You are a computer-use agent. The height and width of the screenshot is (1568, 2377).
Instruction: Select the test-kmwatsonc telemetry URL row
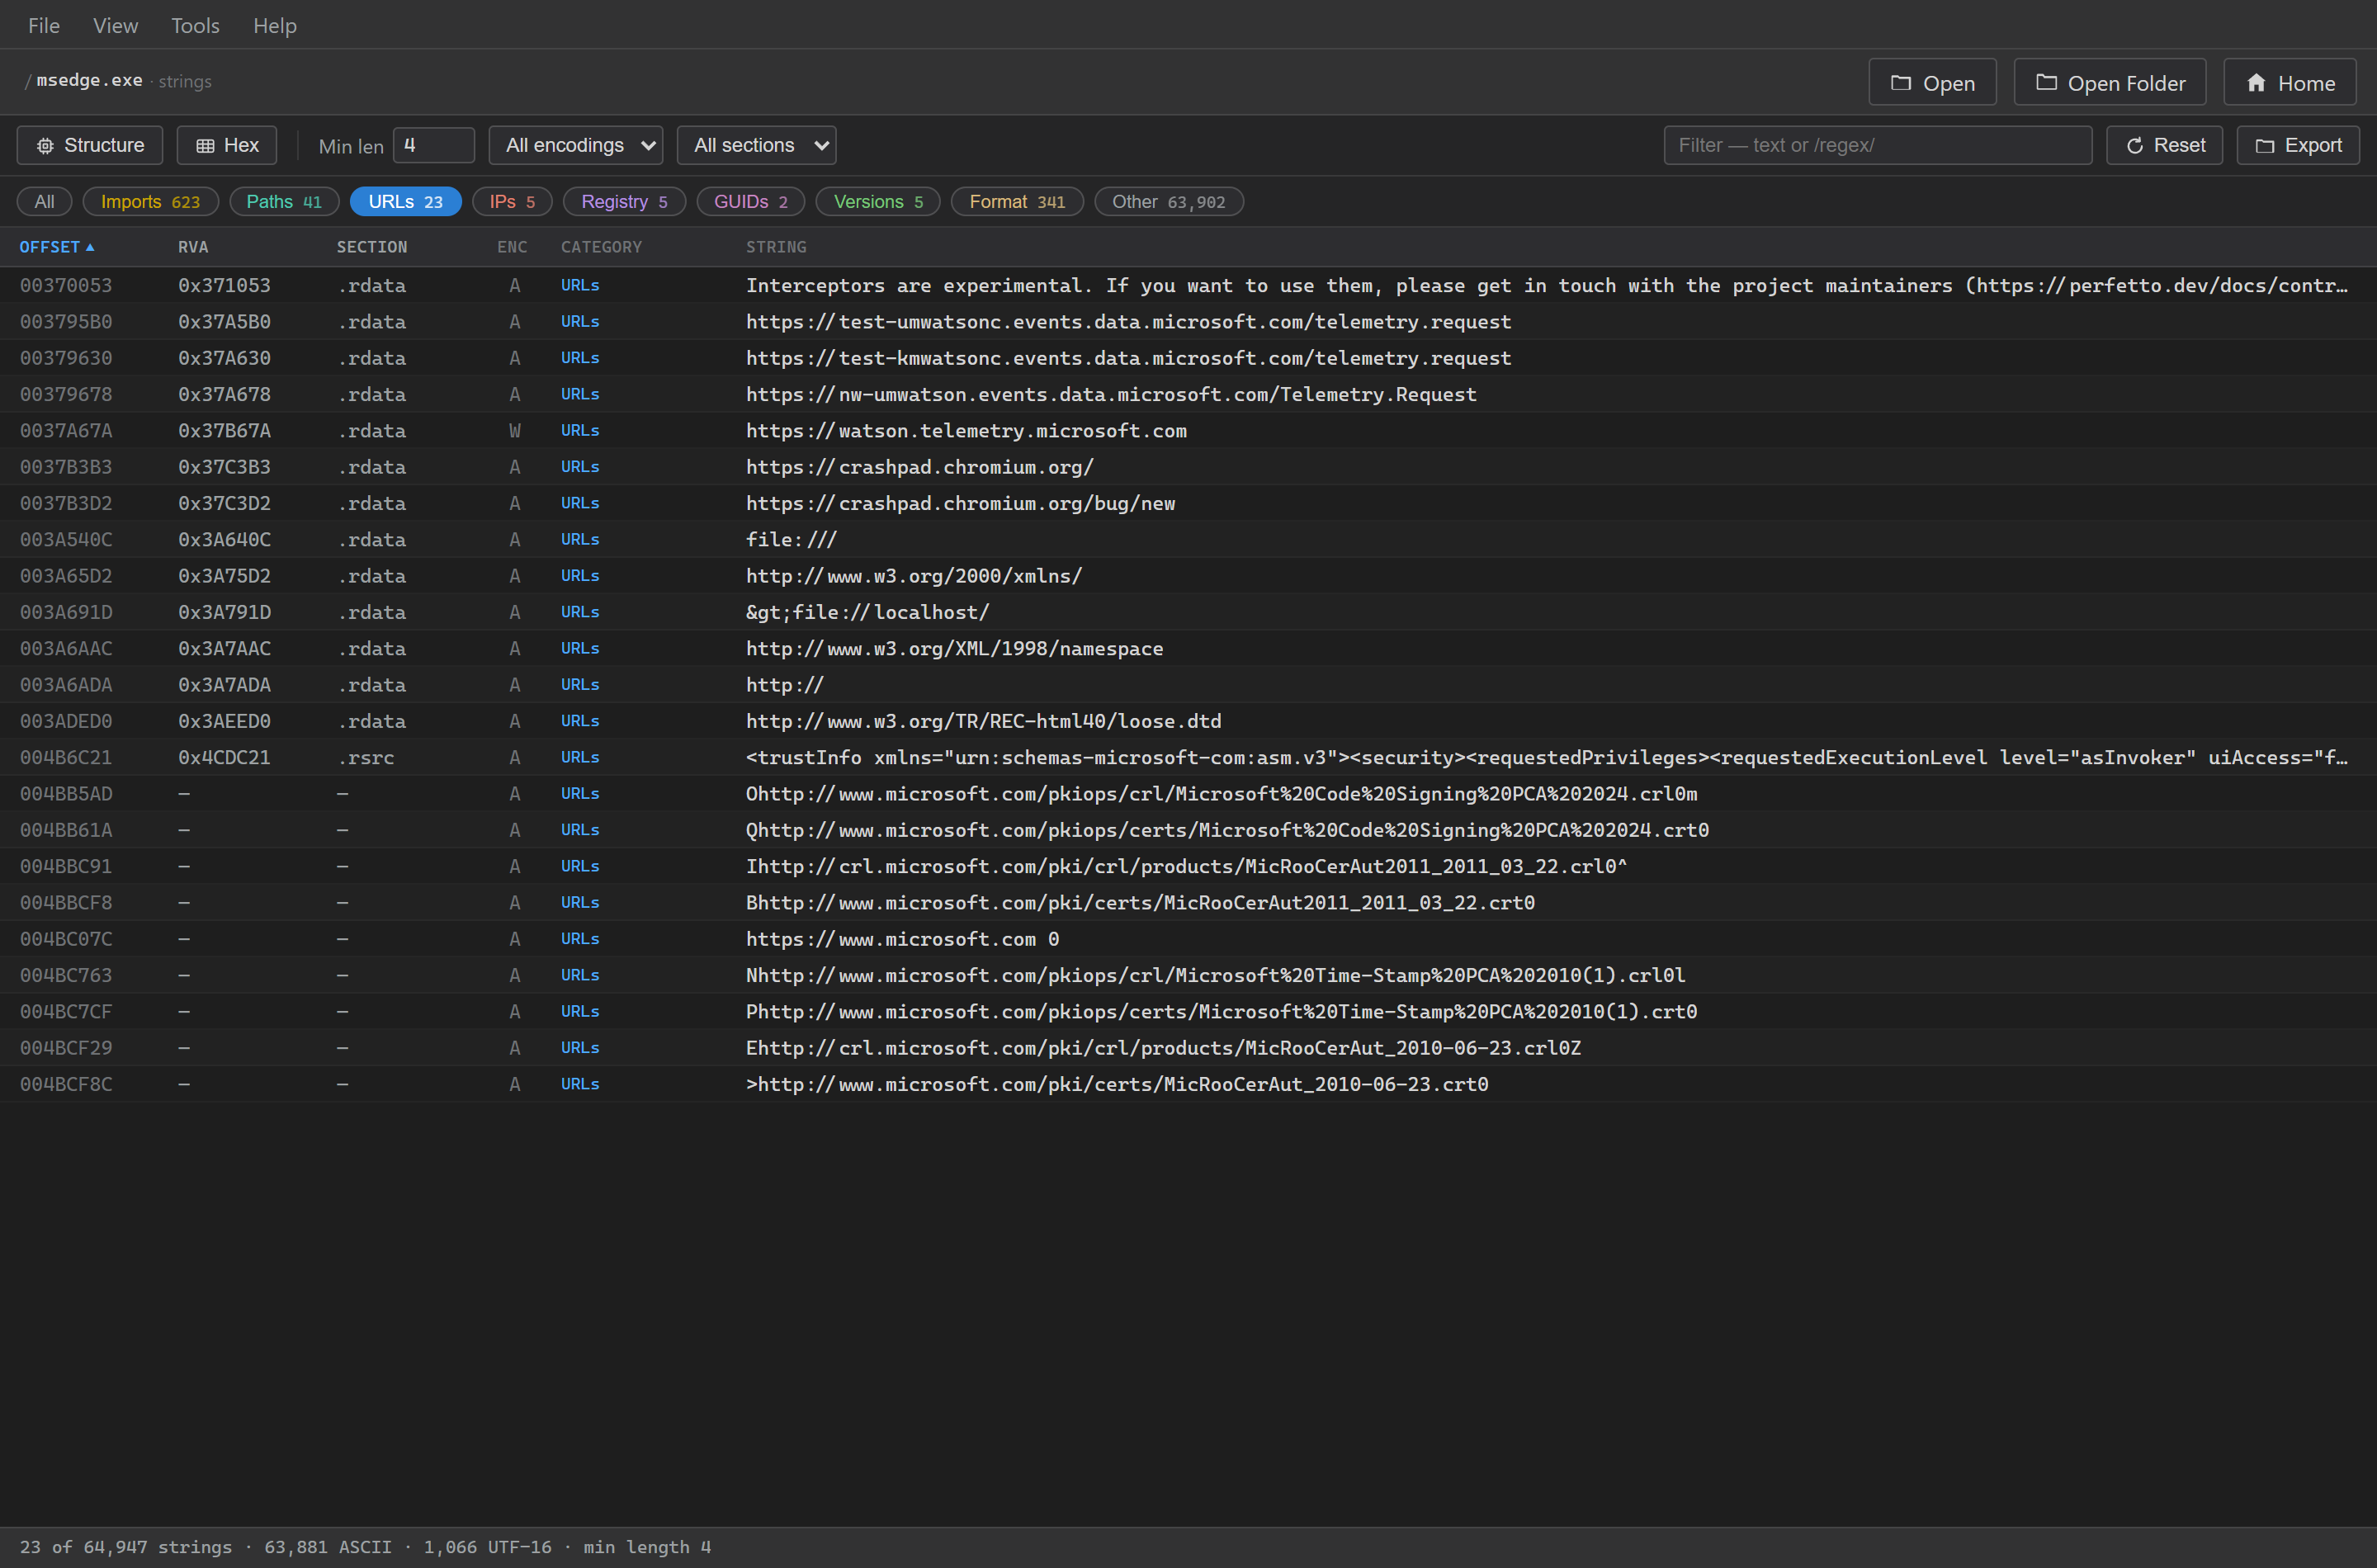[x=1188, y=358]
